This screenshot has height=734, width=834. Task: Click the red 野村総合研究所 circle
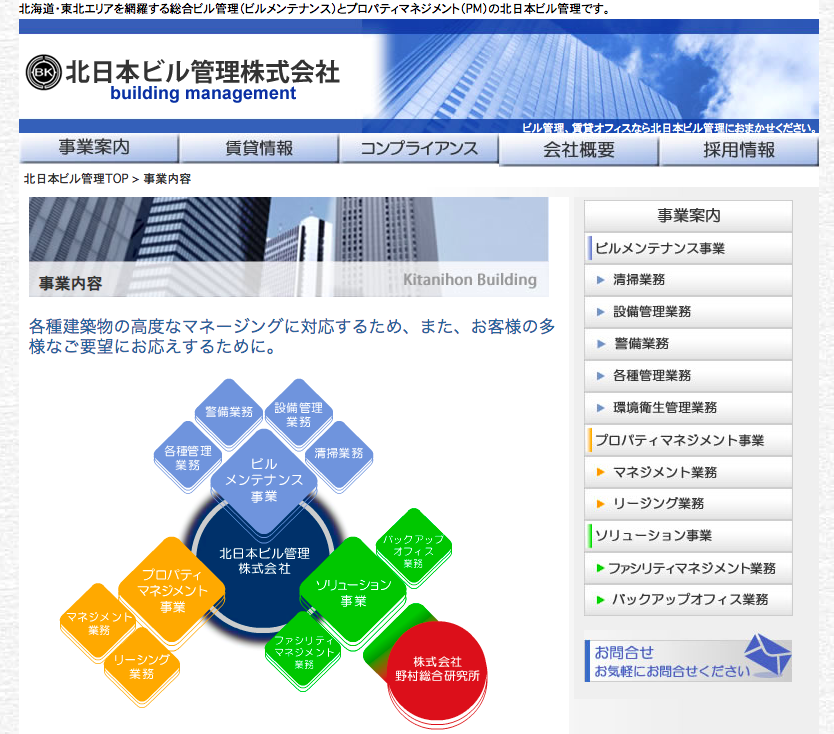[x=437, y=671]
